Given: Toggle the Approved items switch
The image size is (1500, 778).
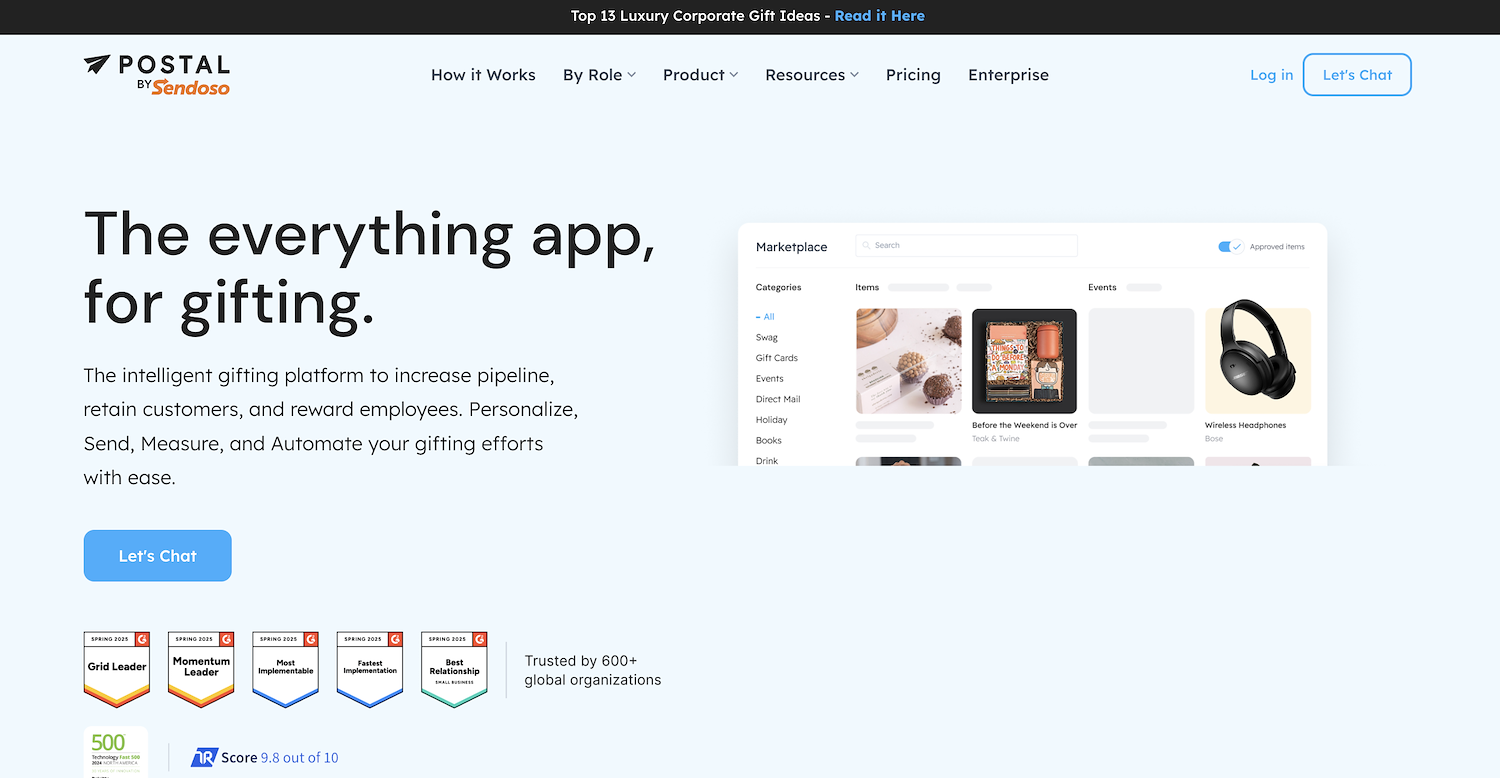Looking at the screenshot, I should click(x=1230, y=246).
